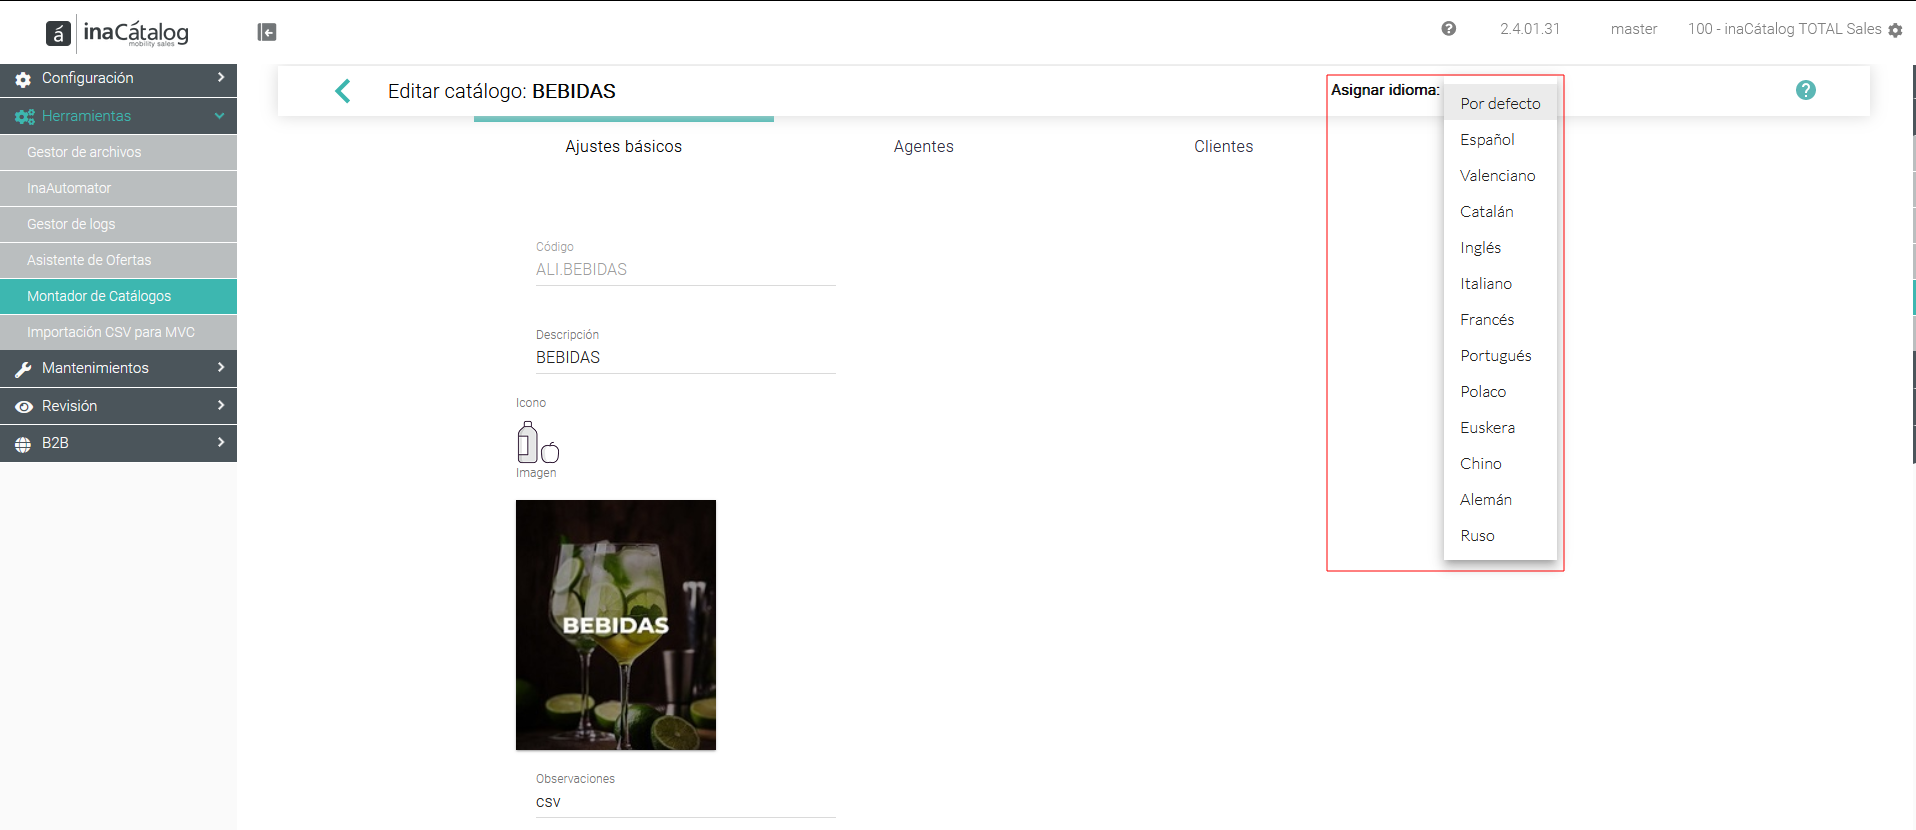Viewport: 1916px width, 830px height.
Task: Open Importación CSV para MVC
Action: 118,332
